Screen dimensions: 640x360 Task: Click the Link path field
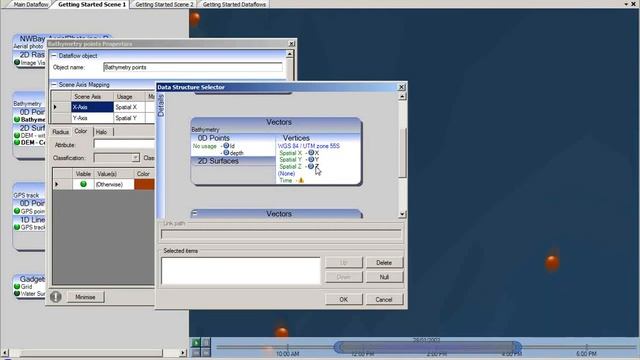coord(281,234)
